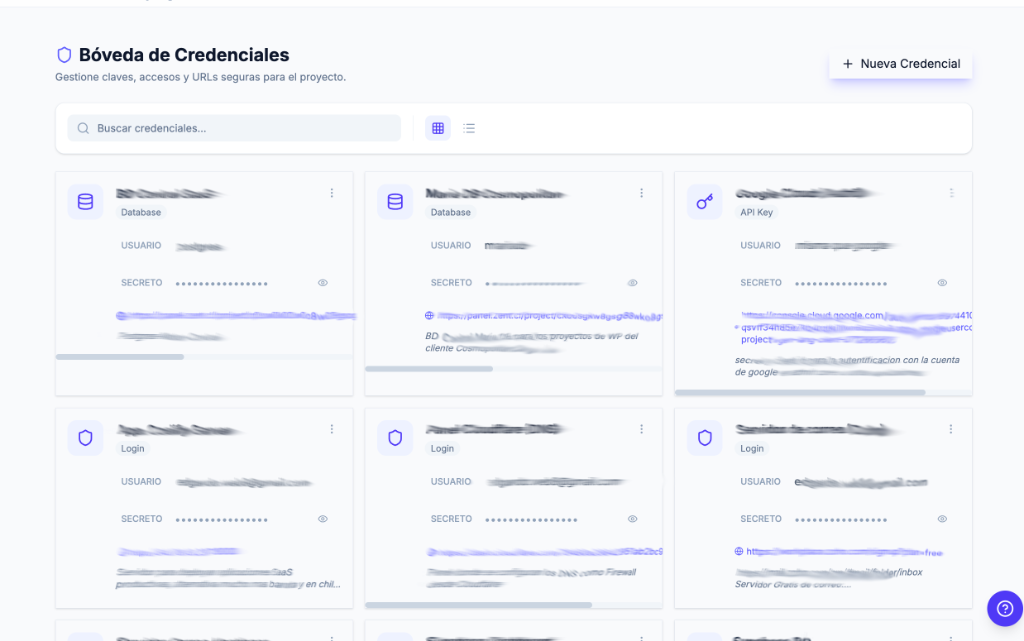Show secret on 'Servidor Gratis de correo' card
The height and width of the screenshot is (641, 1024).
[942, 519]
